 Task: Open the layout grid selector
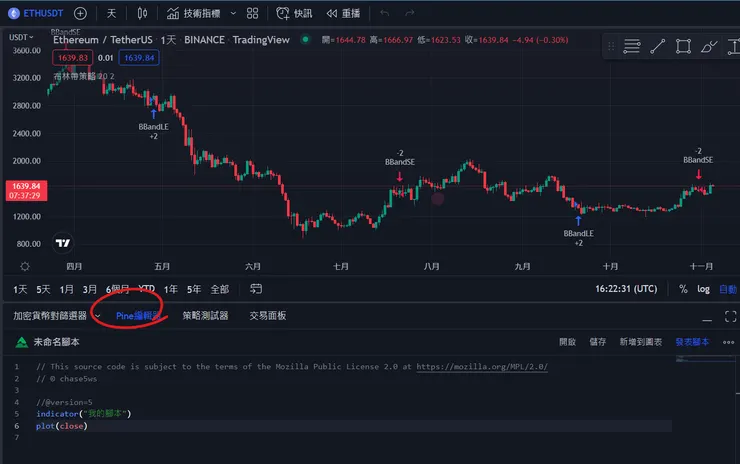click(252, 13)
